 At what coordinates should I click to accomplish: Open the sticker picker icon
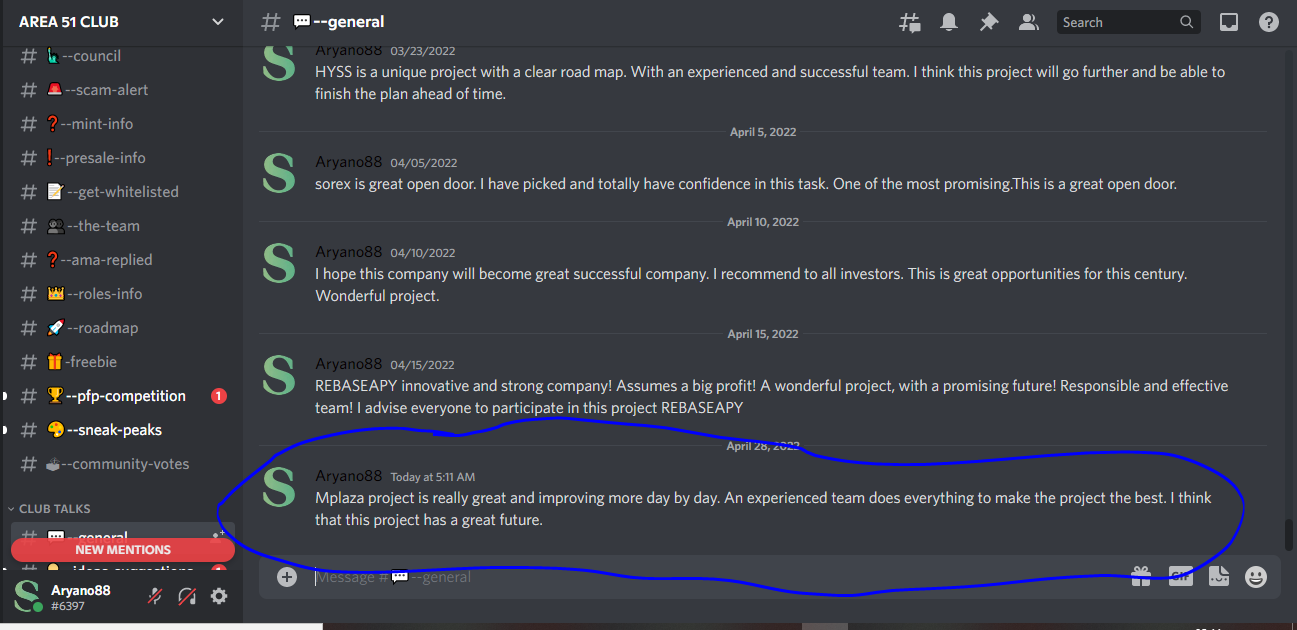pyautogui.click(x=1218, y=576)
